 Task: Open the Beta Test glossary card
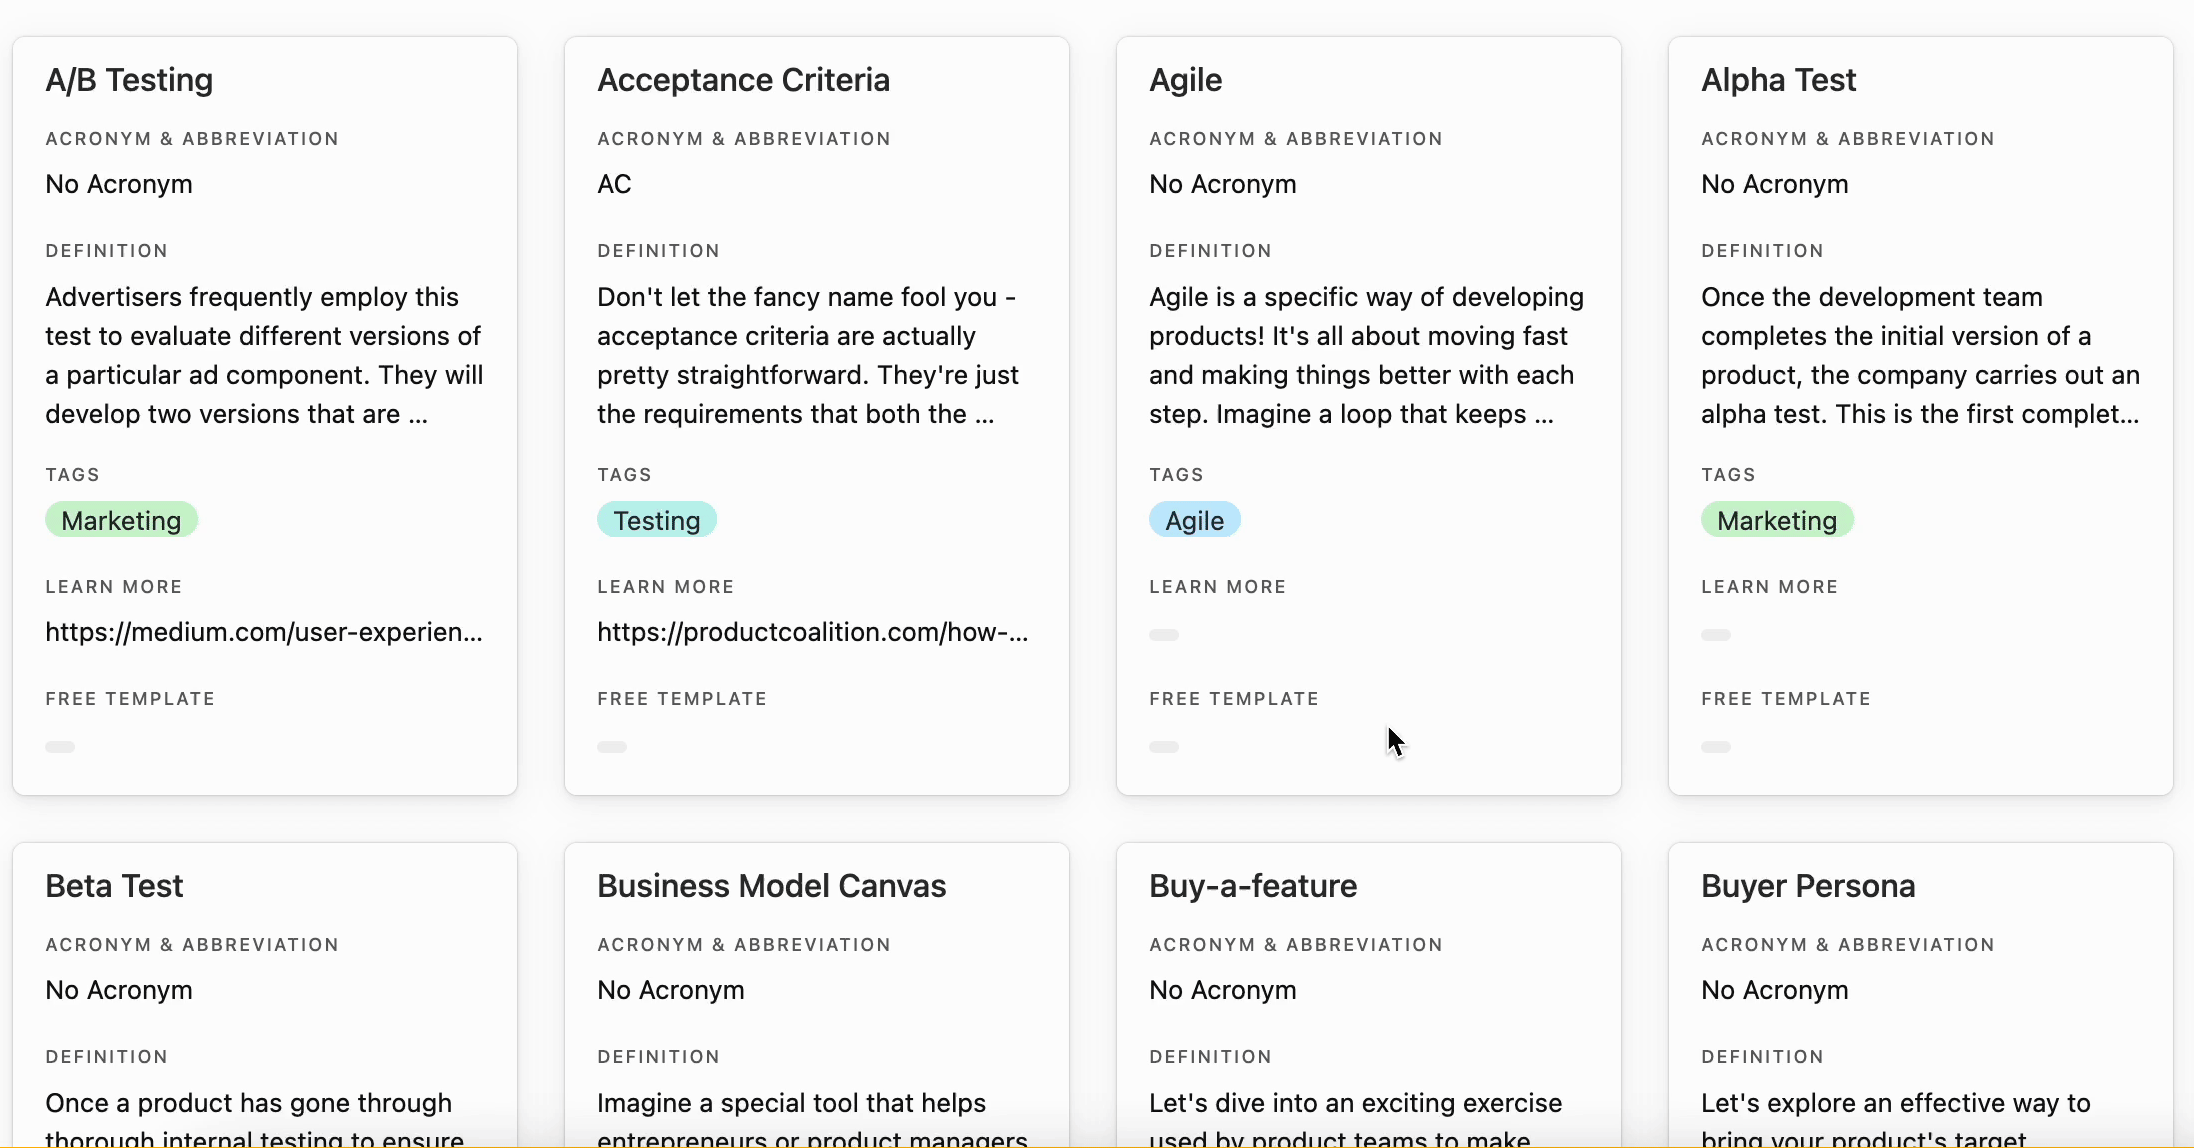[x=113, y=886]
